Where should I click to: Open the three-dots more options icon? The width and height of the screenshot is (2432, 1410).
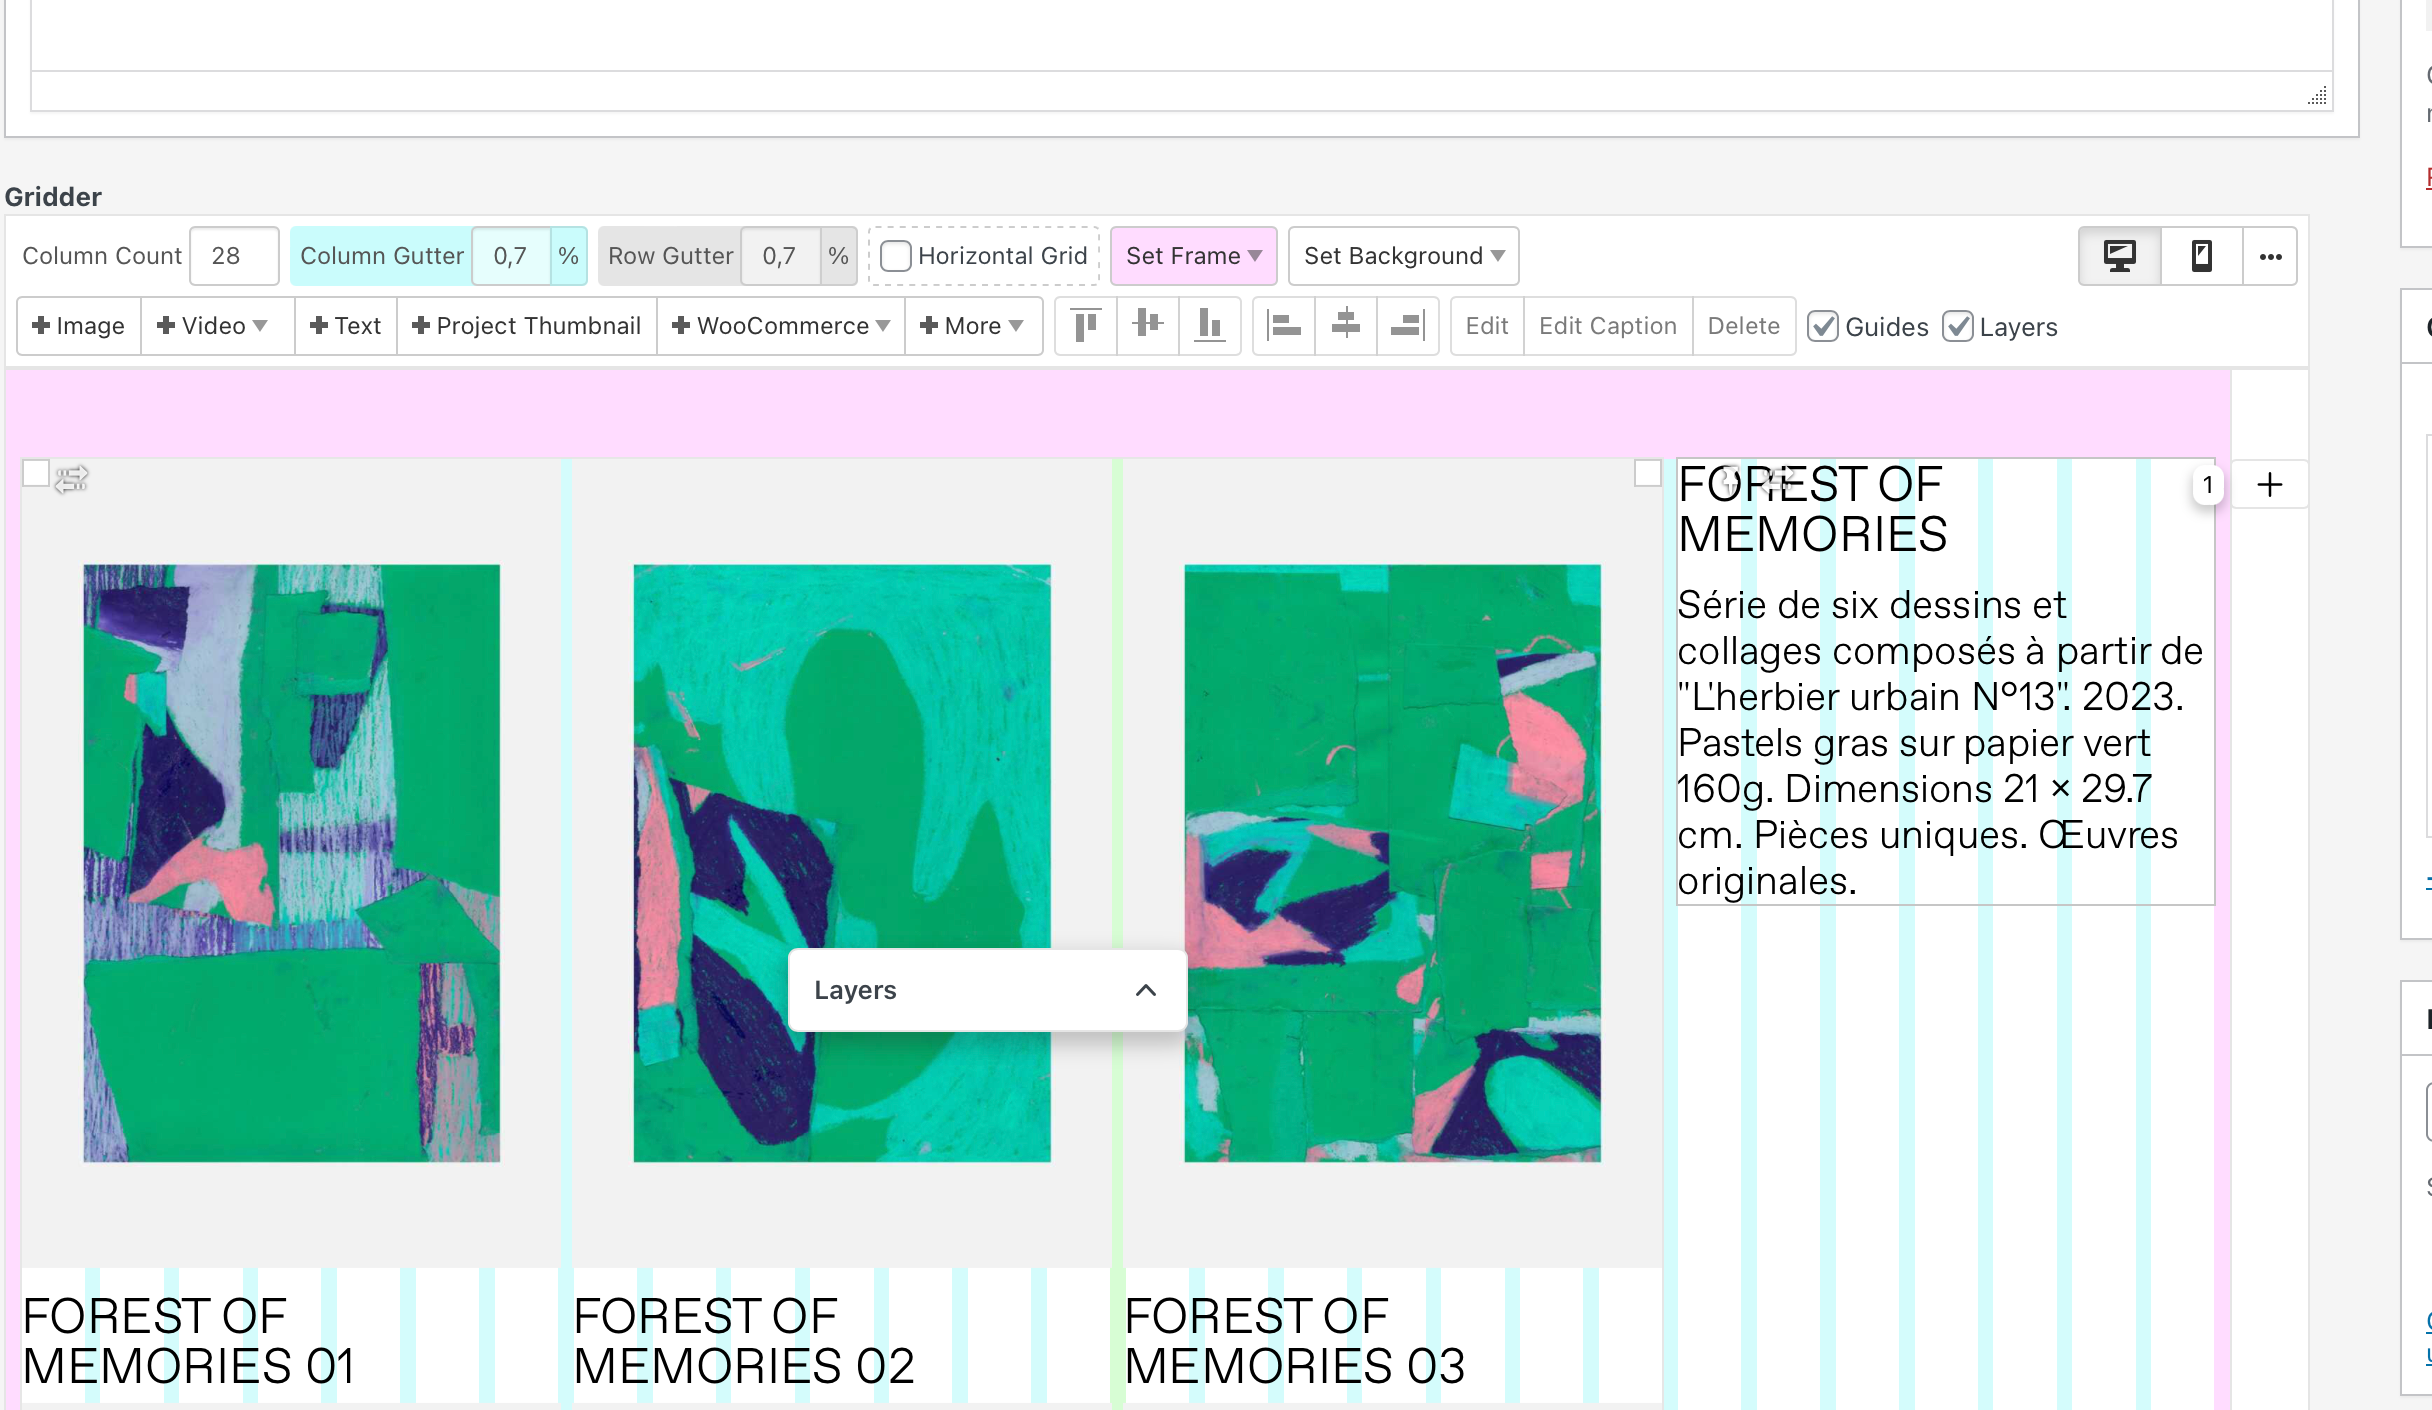2270,256
